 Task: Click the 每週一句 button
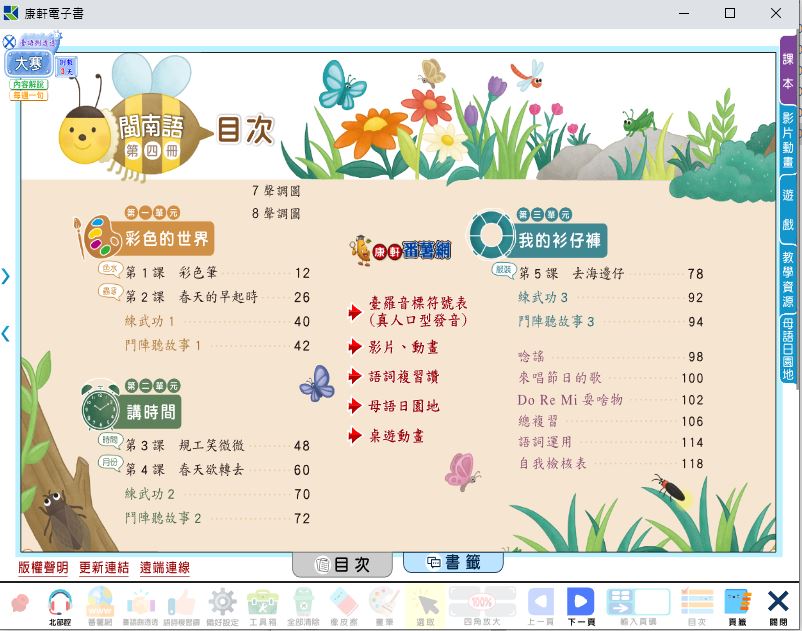(x=28, y=96)
